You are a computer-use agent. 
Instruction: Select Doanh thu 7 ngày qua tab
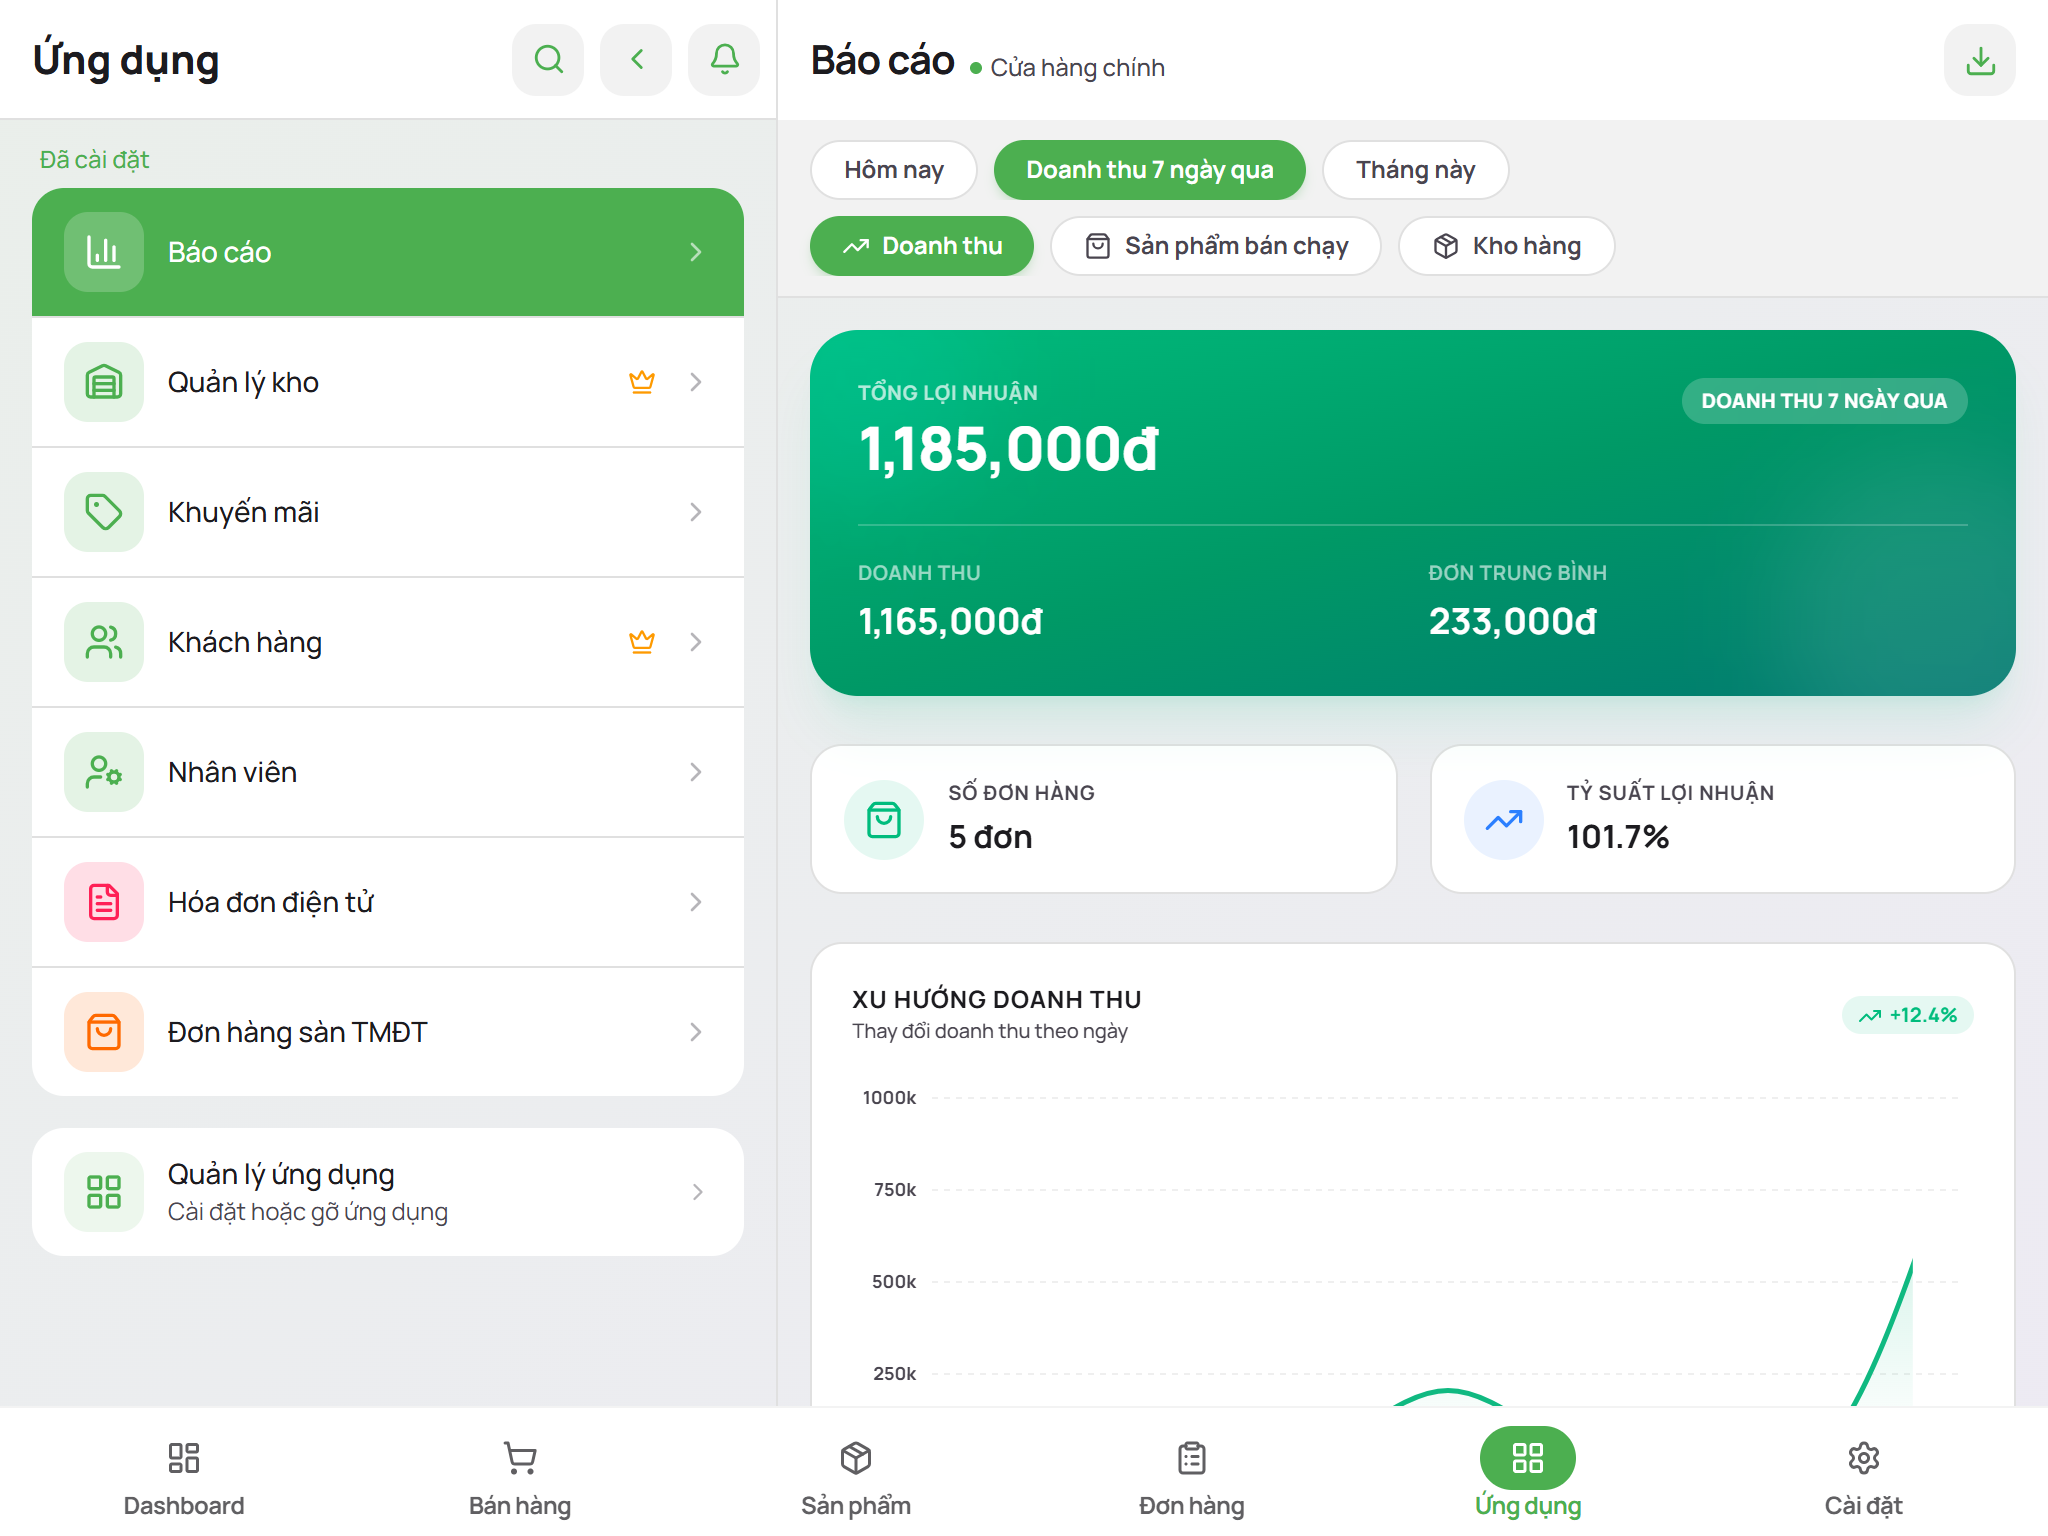tap(1150, 170)
